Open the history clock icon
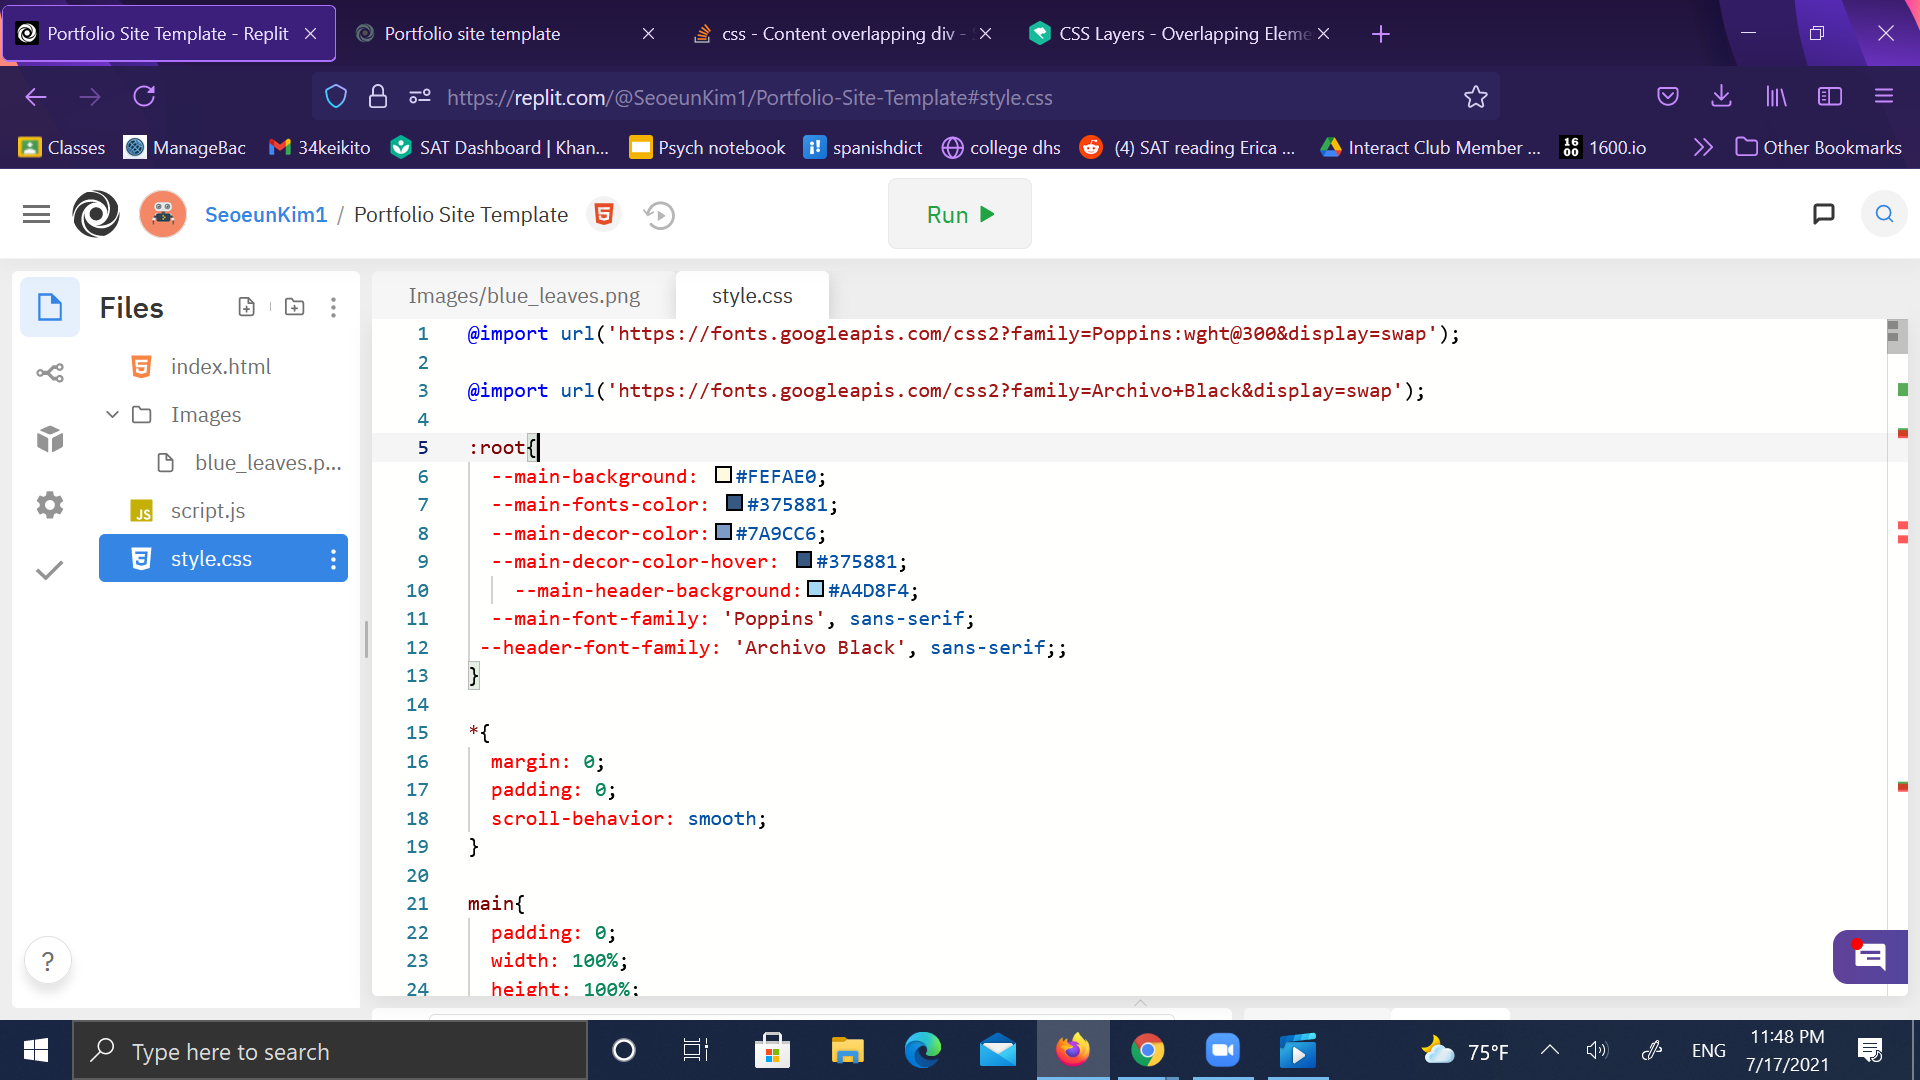Viewport: 1920px width, 1080px height. click(x=659, y=215)
